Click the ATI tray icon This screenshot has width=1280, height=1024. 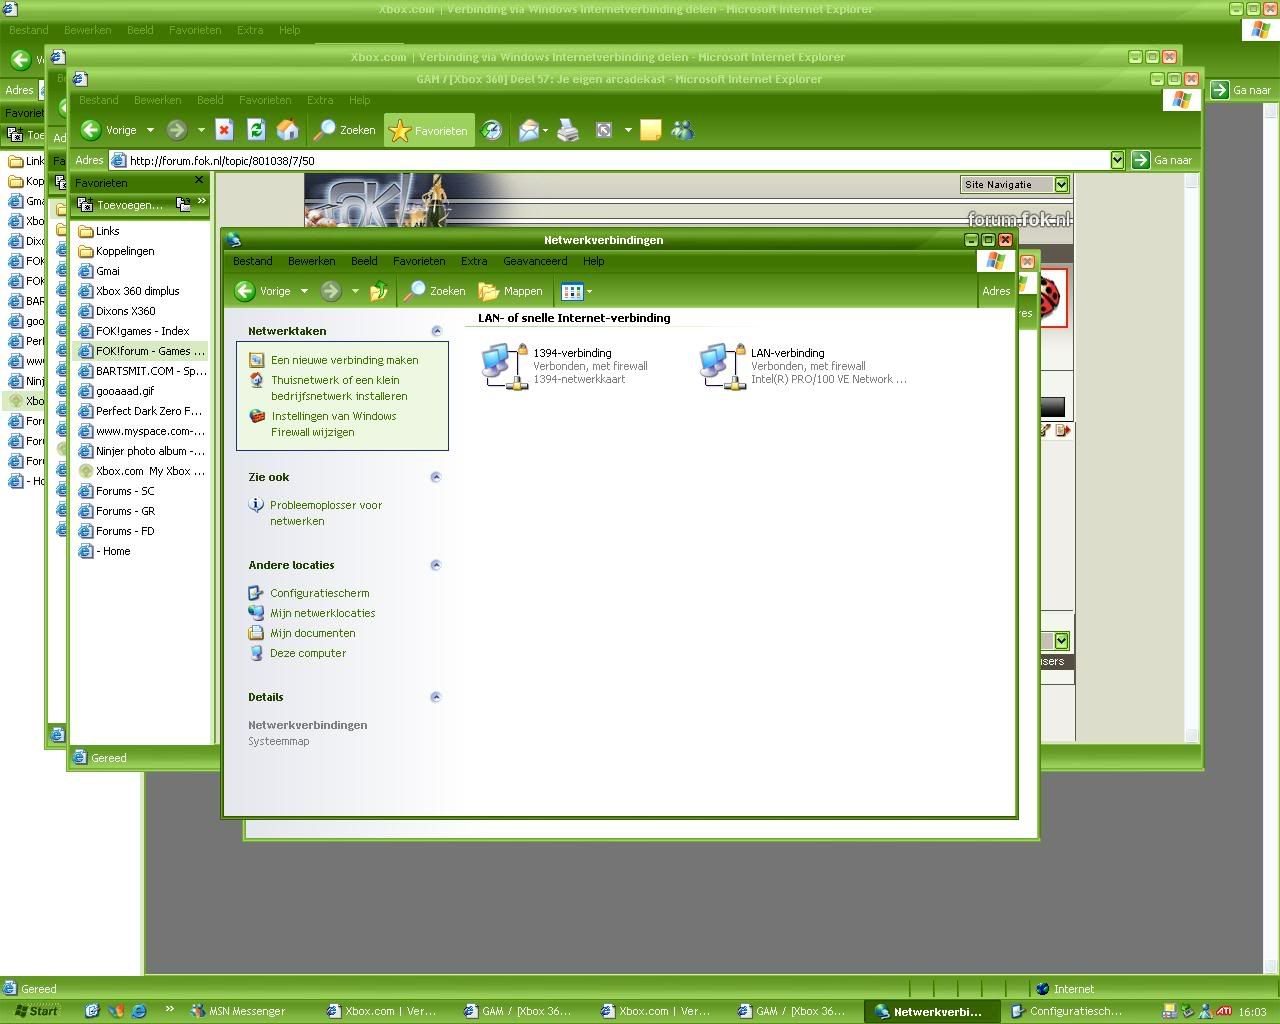(x=1224, y=1011)
